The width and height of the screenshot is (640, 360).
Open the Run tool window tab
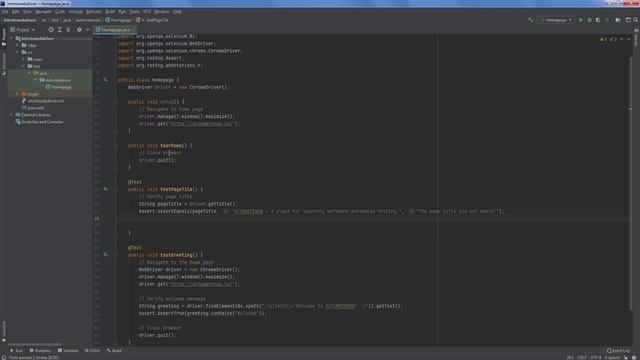[x=16, y=351]
